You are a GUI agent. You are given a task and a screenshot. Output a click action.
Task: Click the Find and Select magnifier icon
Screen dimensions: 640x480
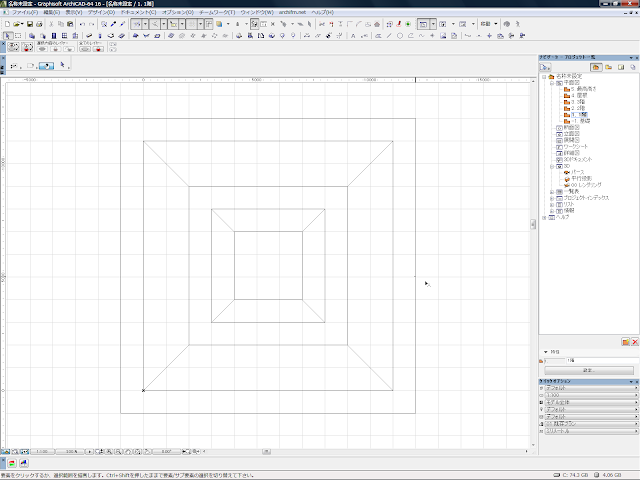(x=104, y=24)
